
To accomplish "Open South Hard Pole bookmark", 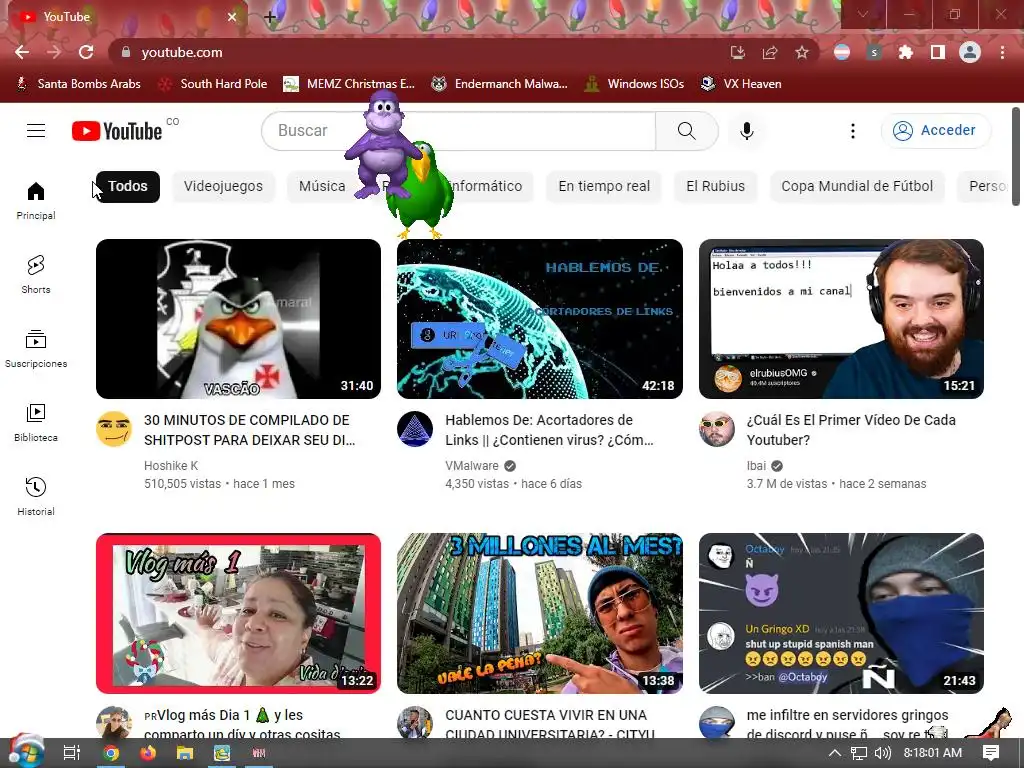I will coord(214,84).
